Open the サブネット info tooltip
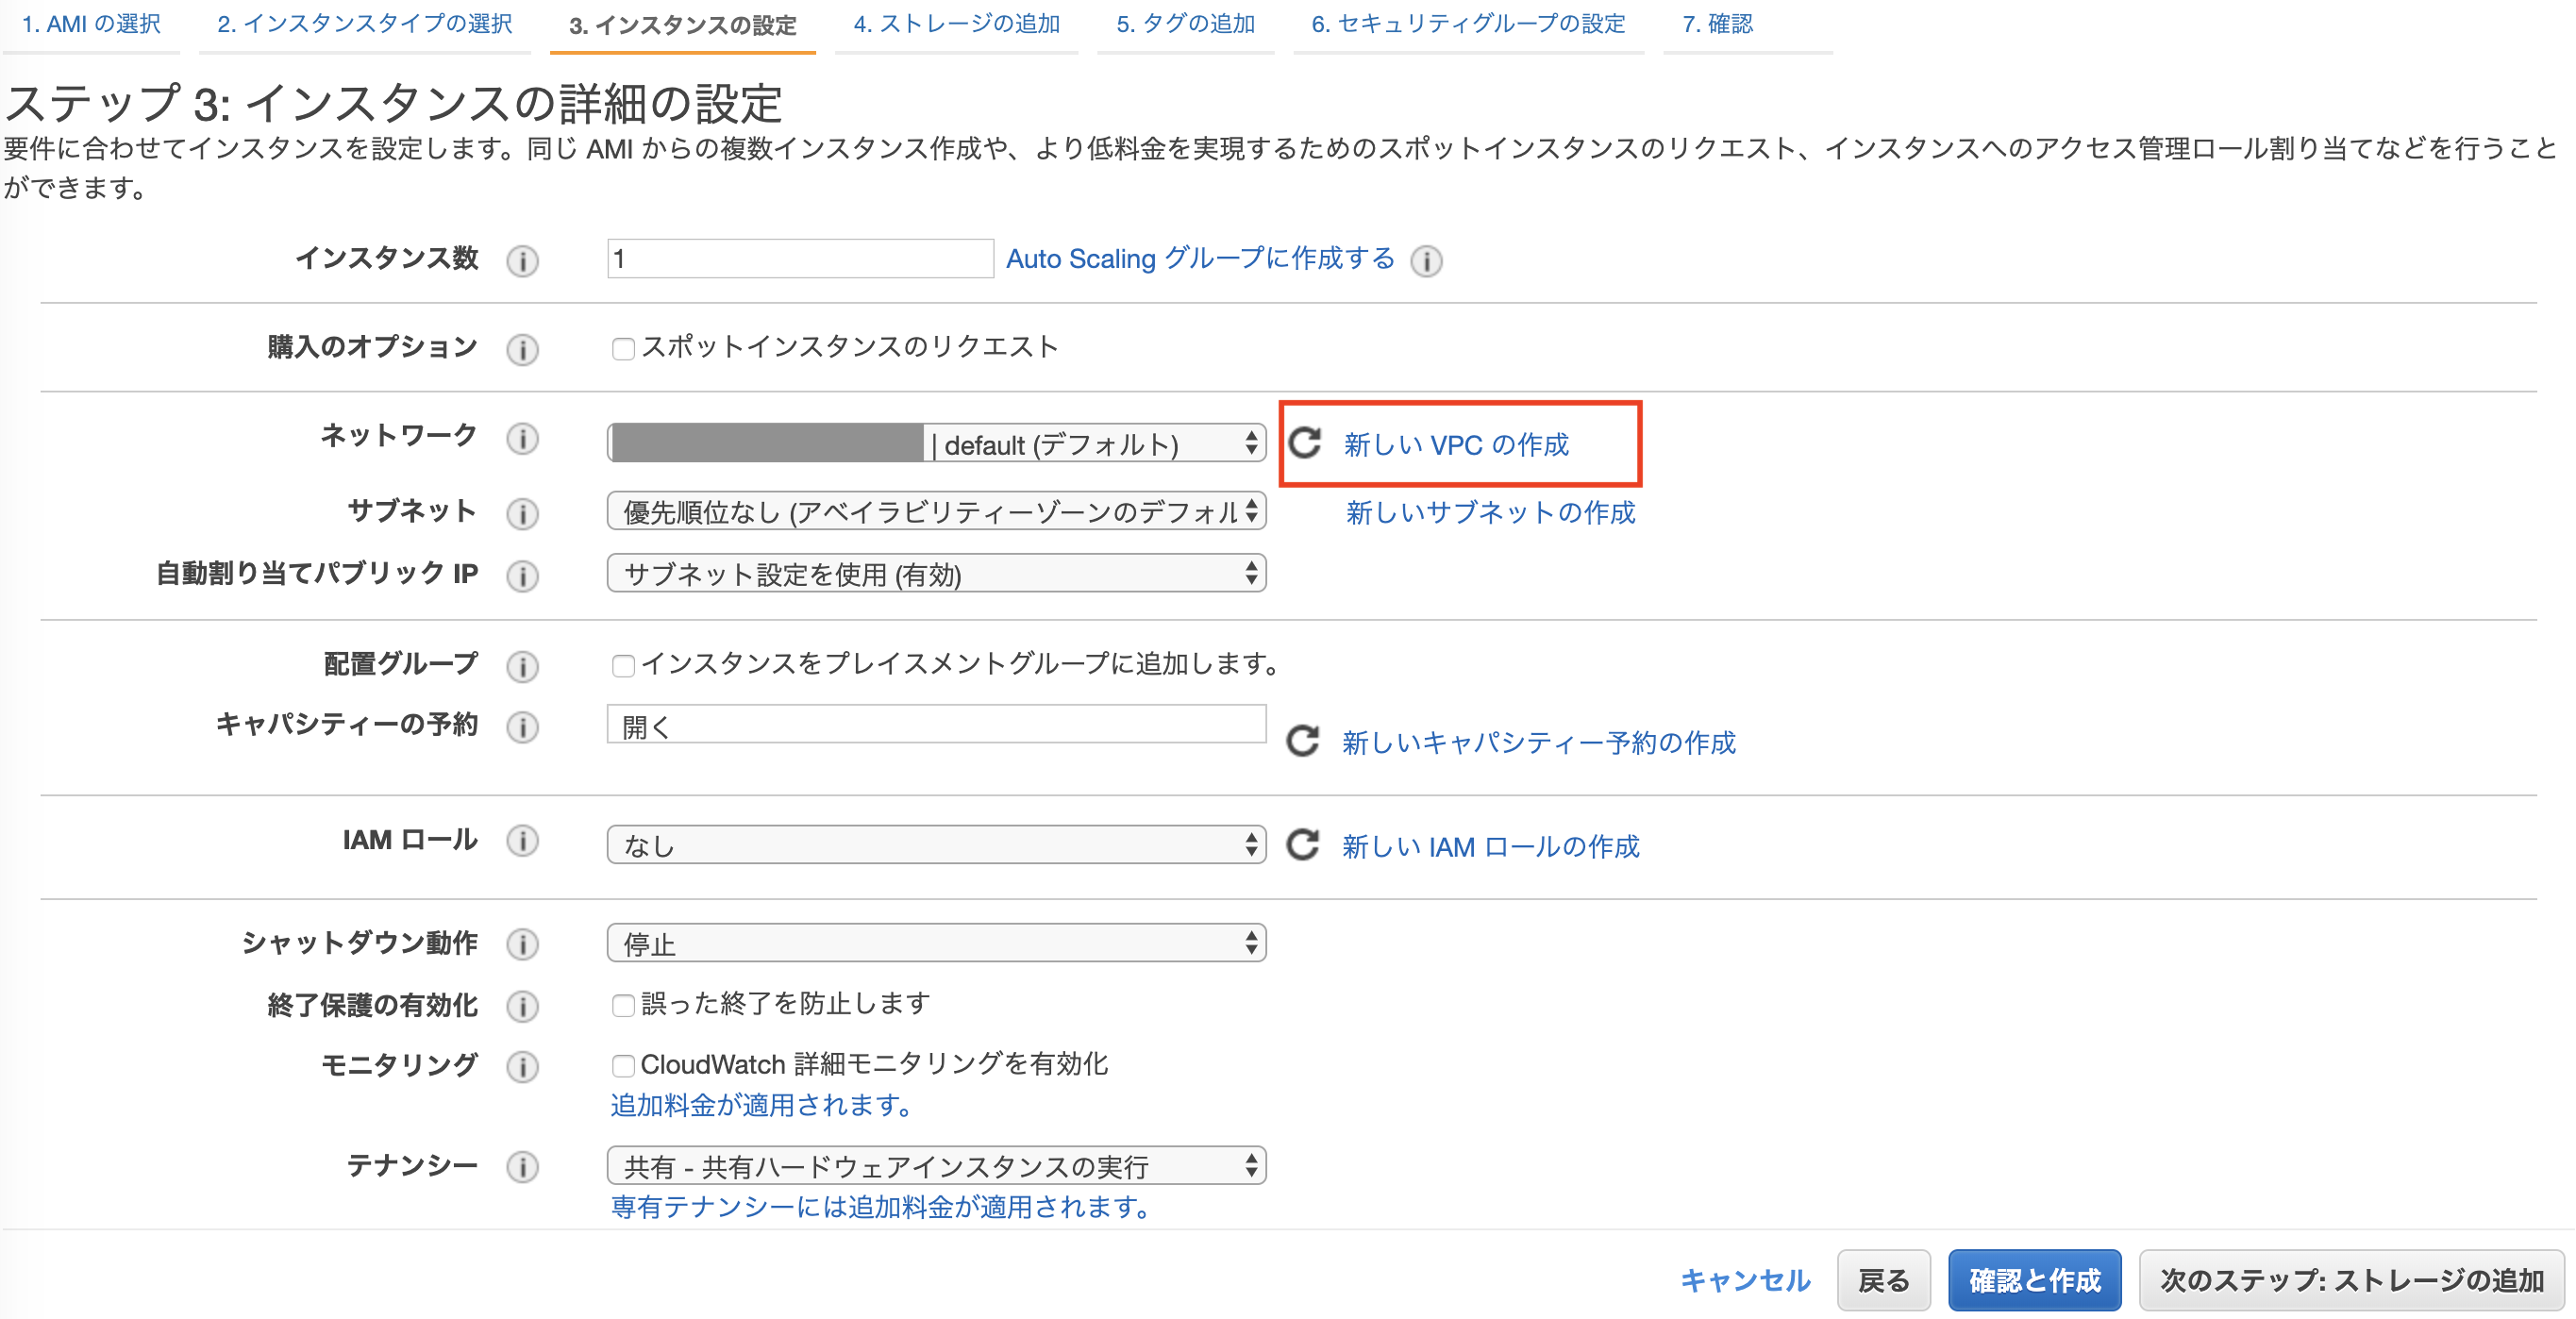The width and height of the screenshot is (2576, 1319). click(521, 513)
